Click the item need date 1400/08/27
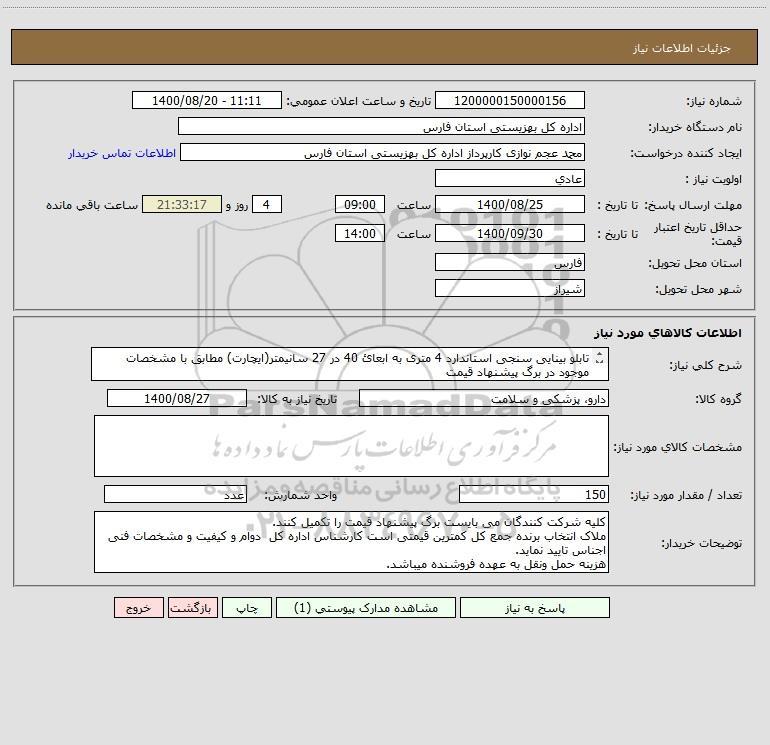The width and height of the screenshot is (770, 745). click(177, 398)
